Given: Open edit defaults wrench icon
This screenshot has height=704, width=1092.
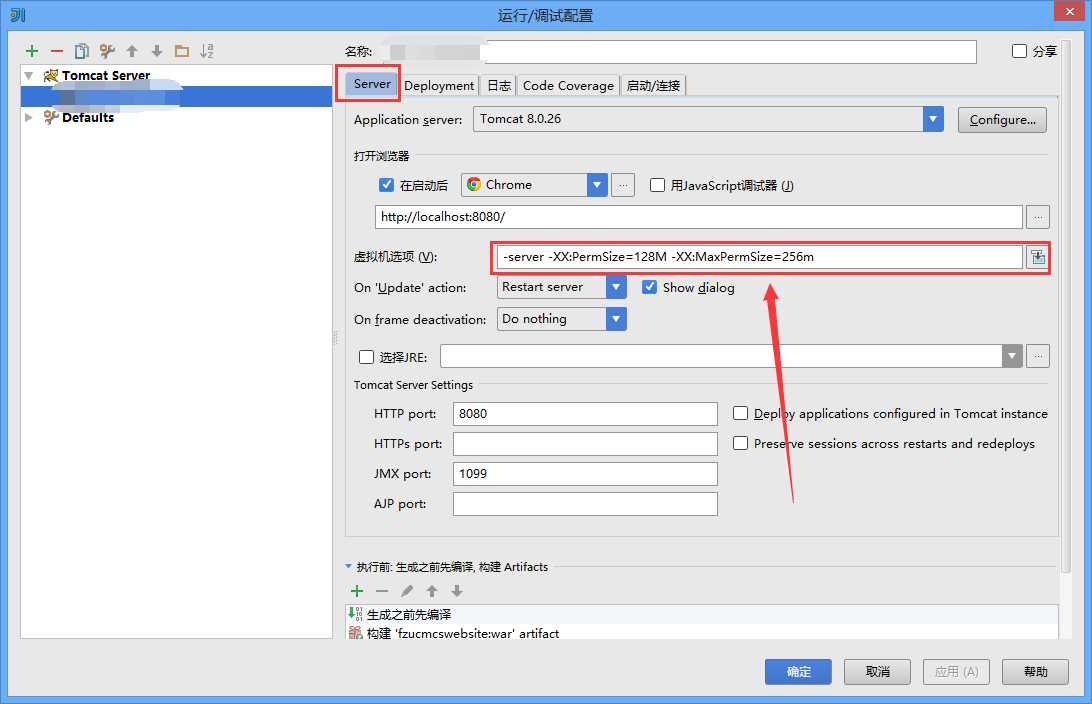Looking at the screenshot, I should 107,51.
